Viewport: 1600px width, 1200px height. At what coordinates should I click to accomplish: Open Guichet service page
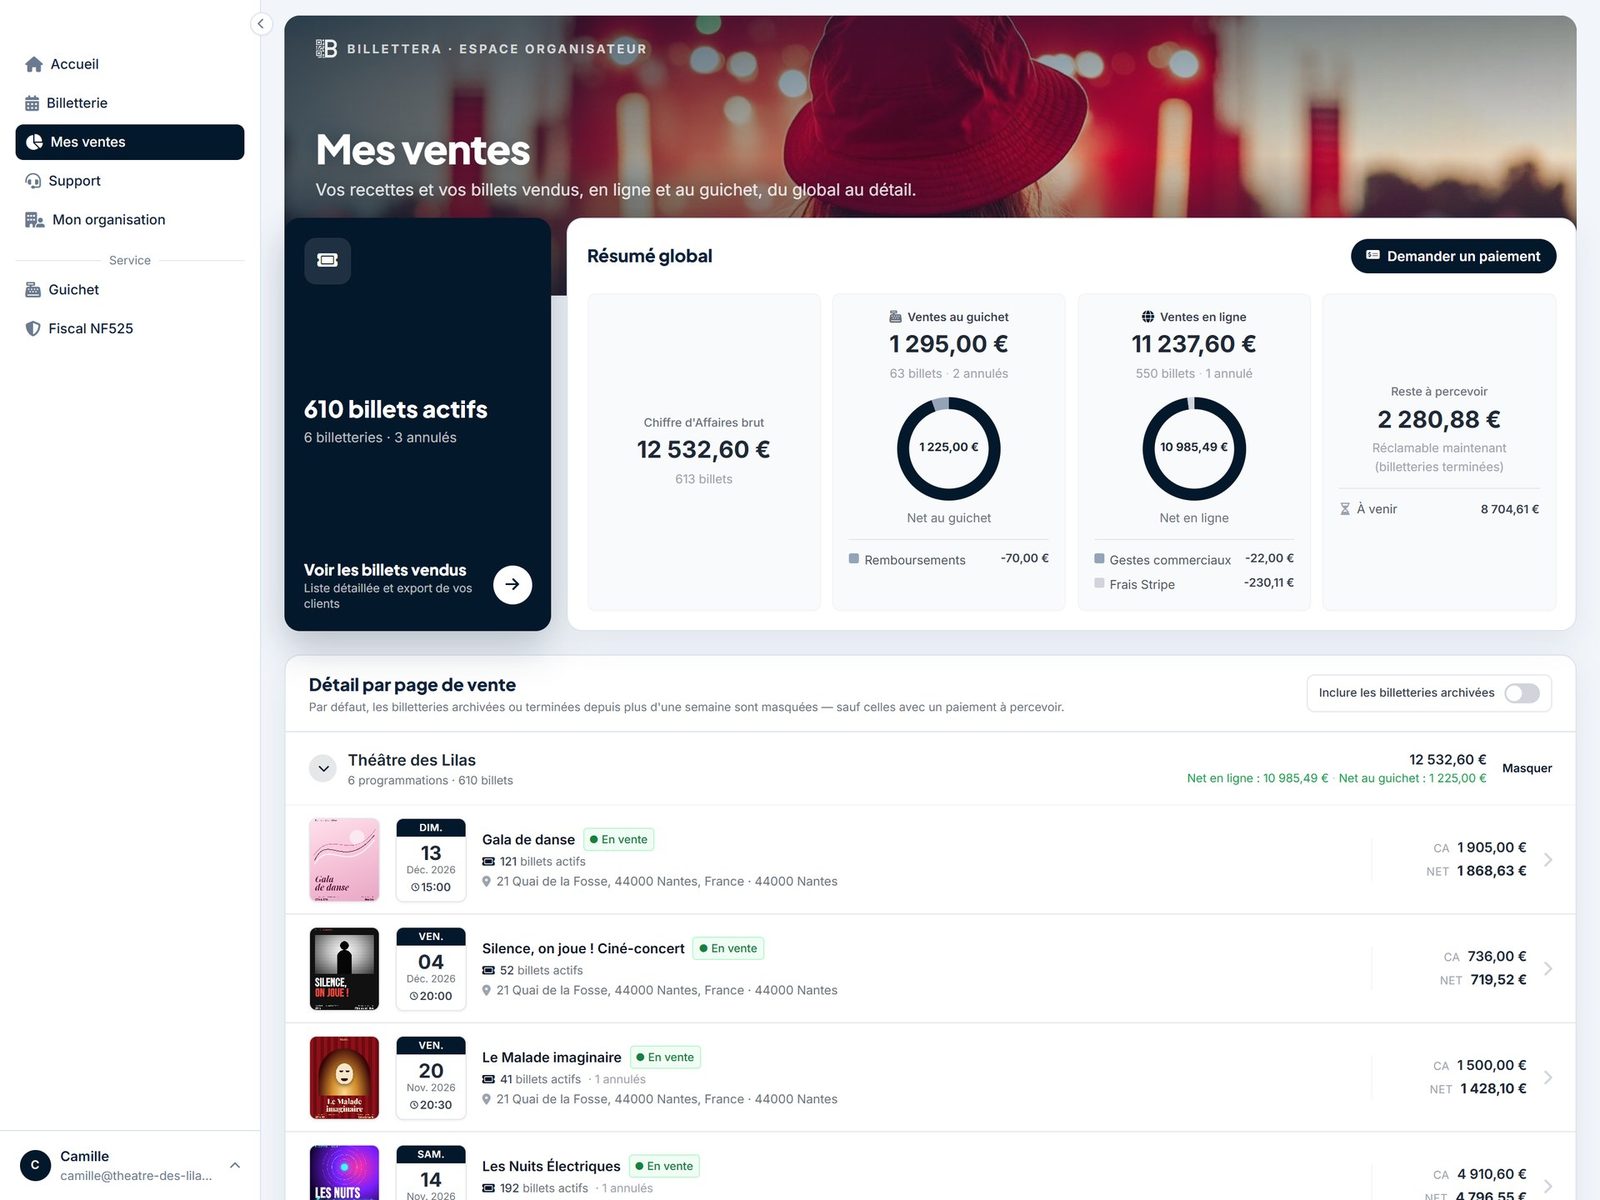coord(130,290)
